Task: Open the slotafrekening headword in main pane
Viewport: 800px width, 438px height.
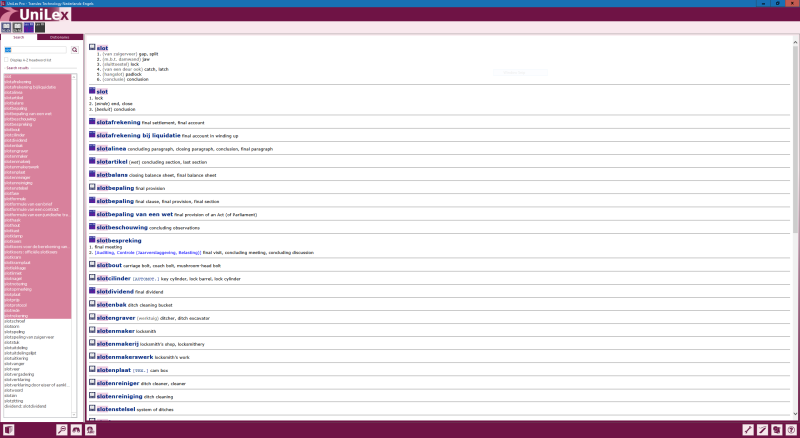Action: point(118,123)
